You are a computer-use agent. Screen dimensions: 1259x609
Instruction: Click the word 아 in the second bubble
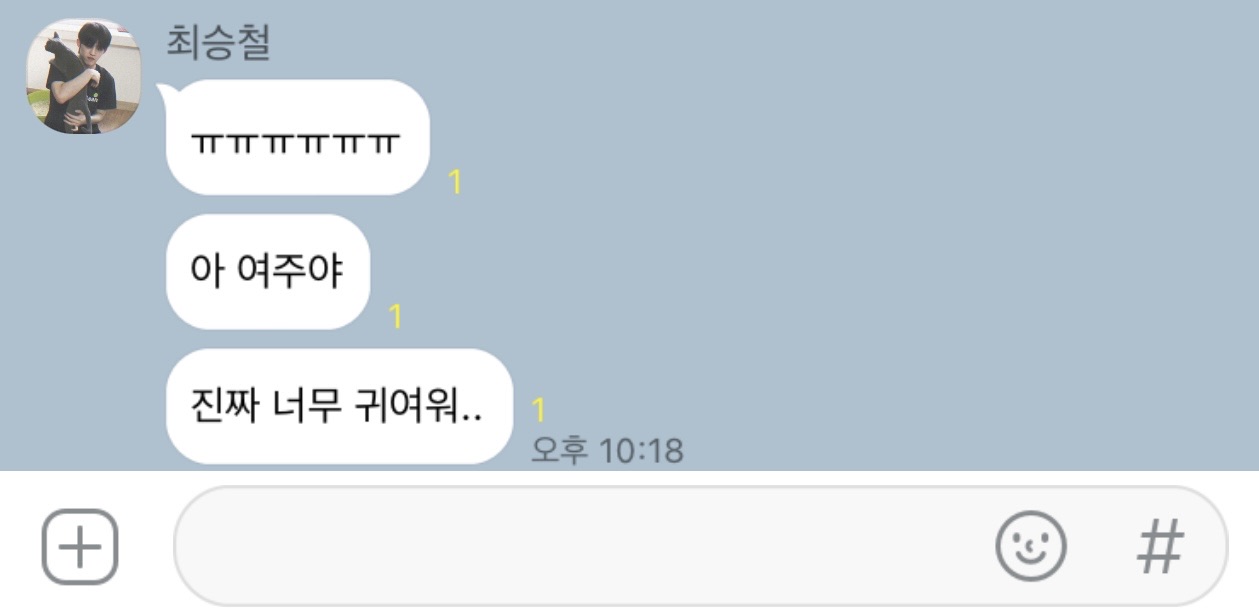click(206, 272)
